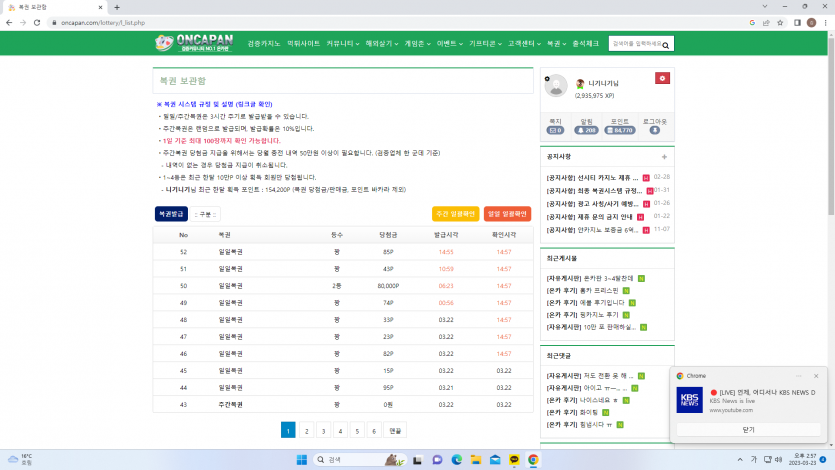Click the 주간복권 row No 43
835x470 pixels.
coord(343,405)
